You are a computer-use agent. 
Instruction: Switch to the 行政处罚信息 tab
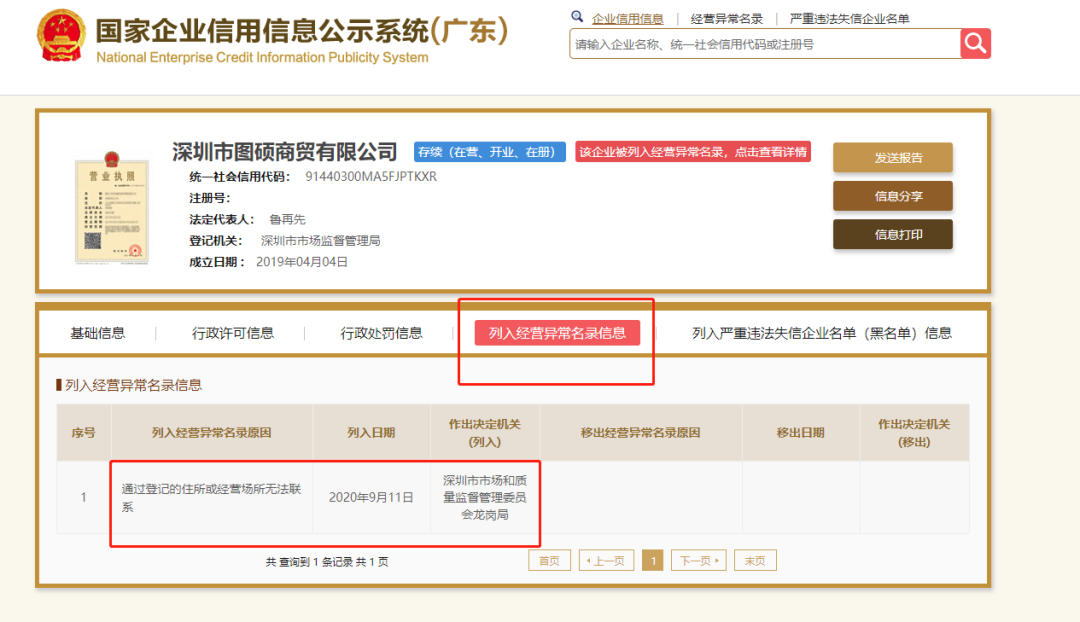pos(381,333)
